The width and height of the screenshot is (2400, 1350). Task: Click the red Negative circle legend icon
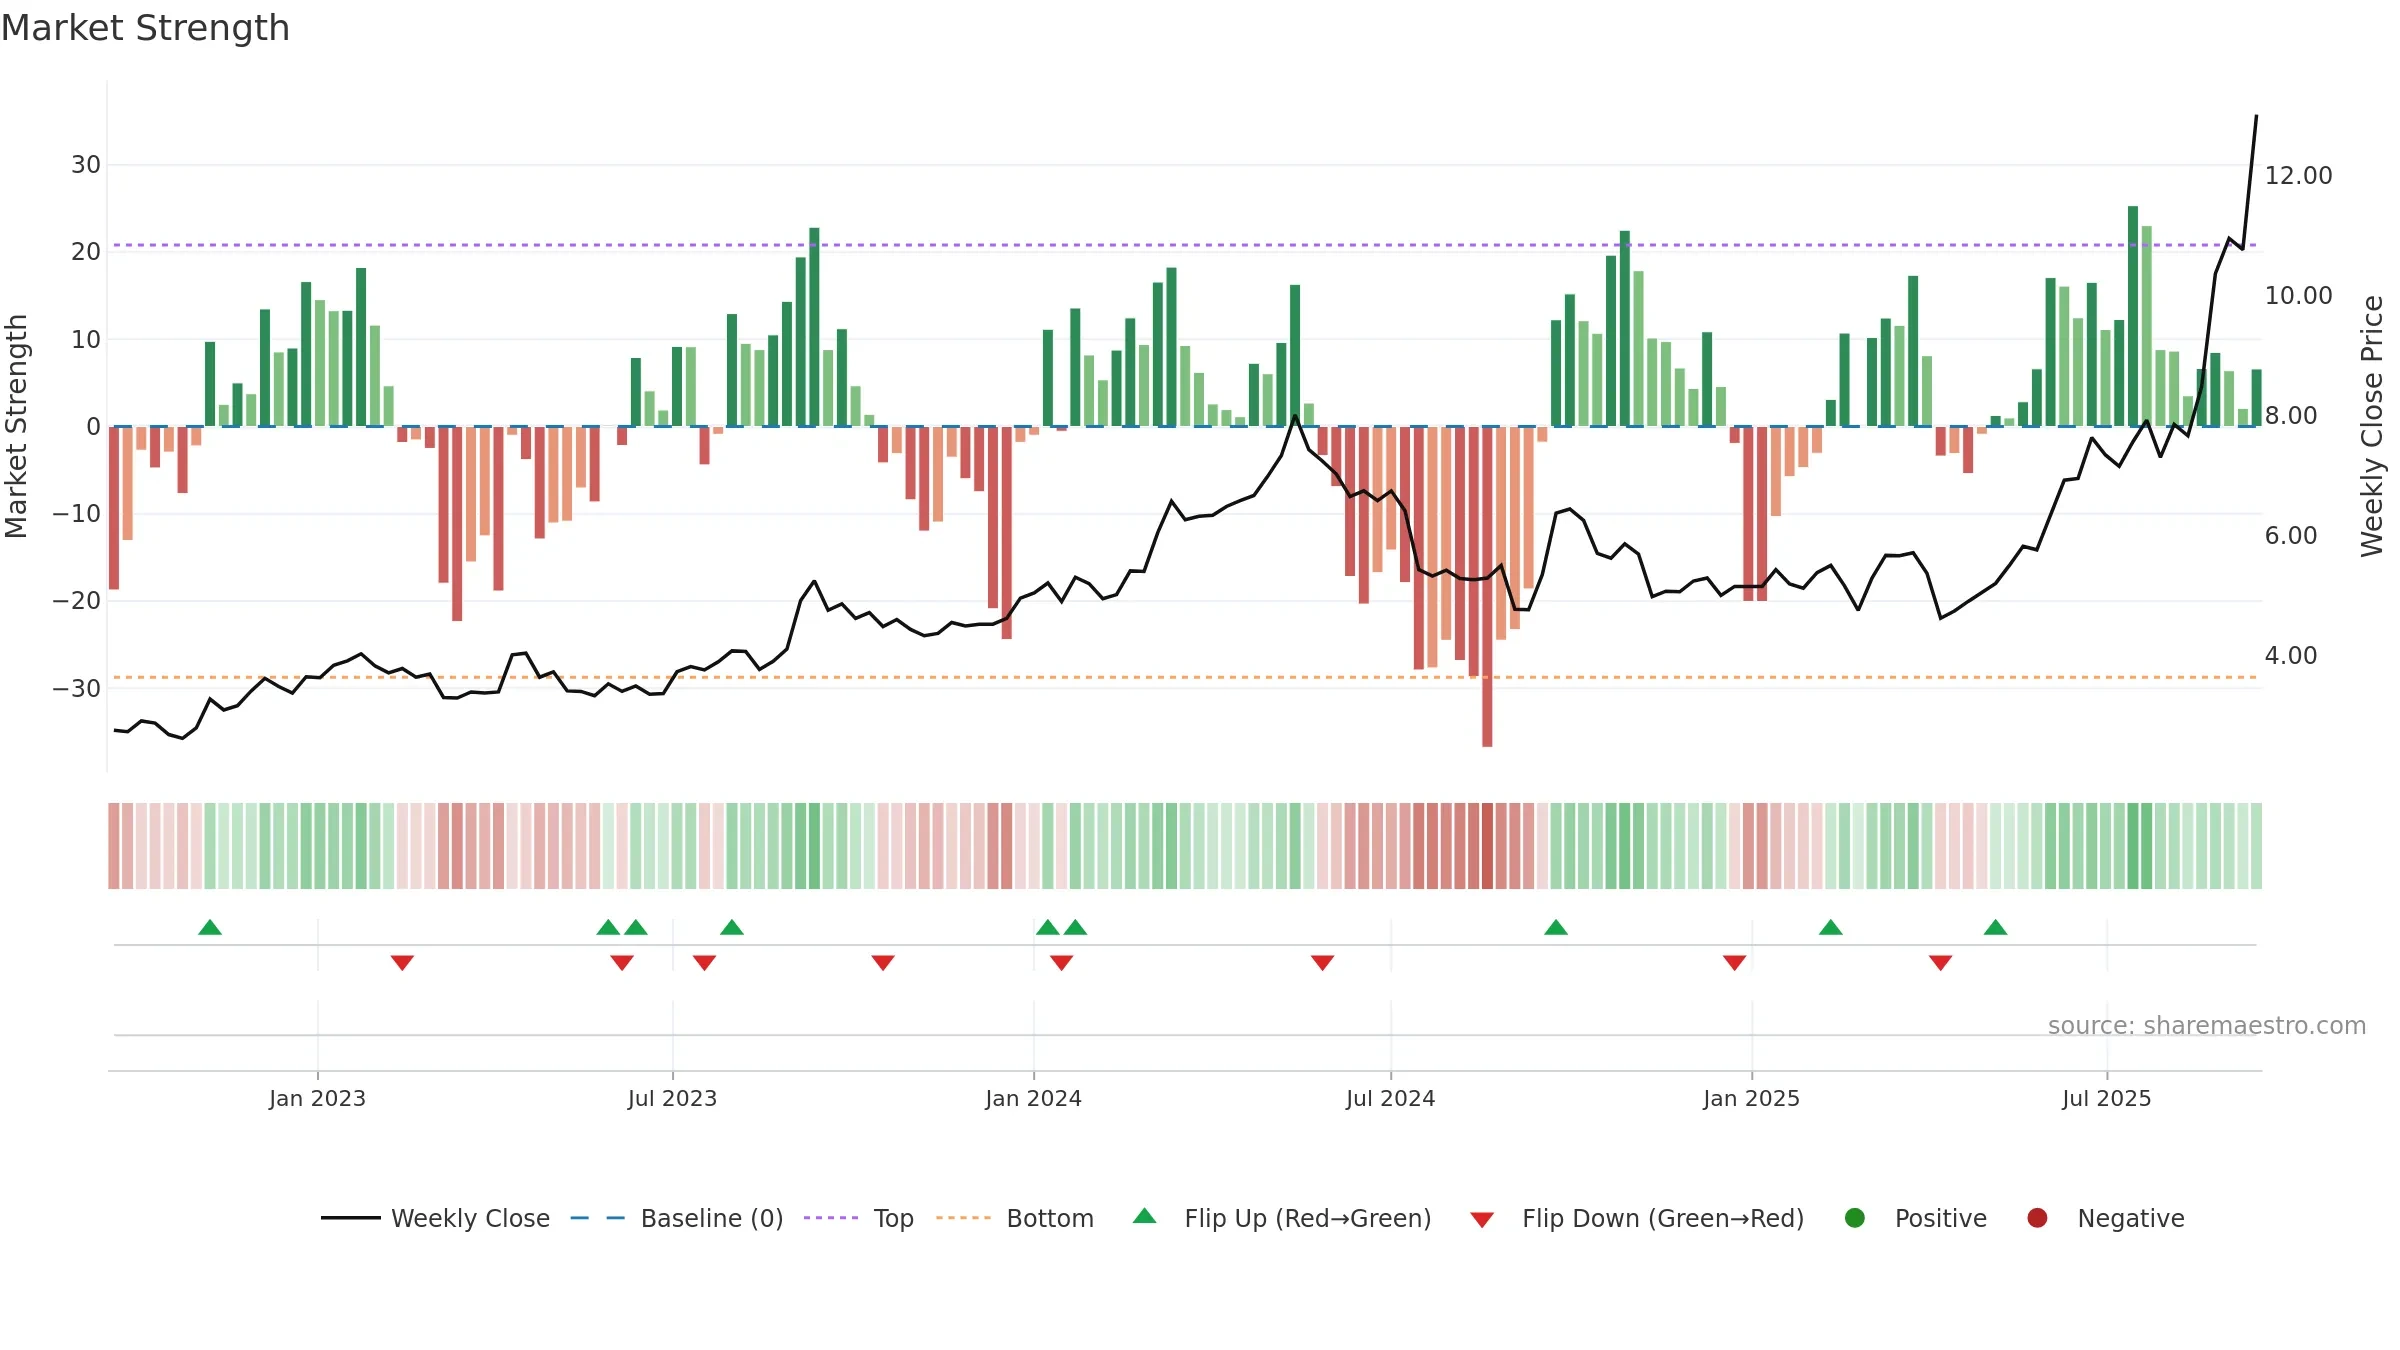pos(2037,1218)
